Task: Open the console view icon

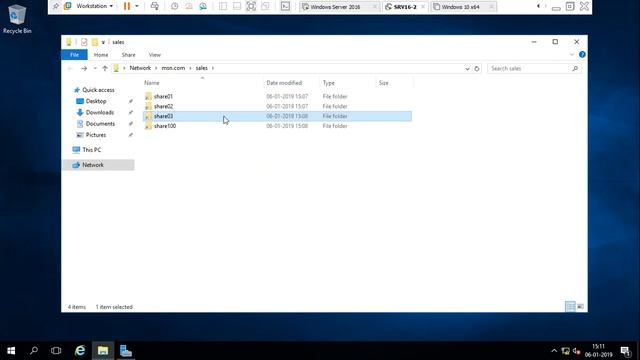Action: pyautogui.click(x=285, y=6)
